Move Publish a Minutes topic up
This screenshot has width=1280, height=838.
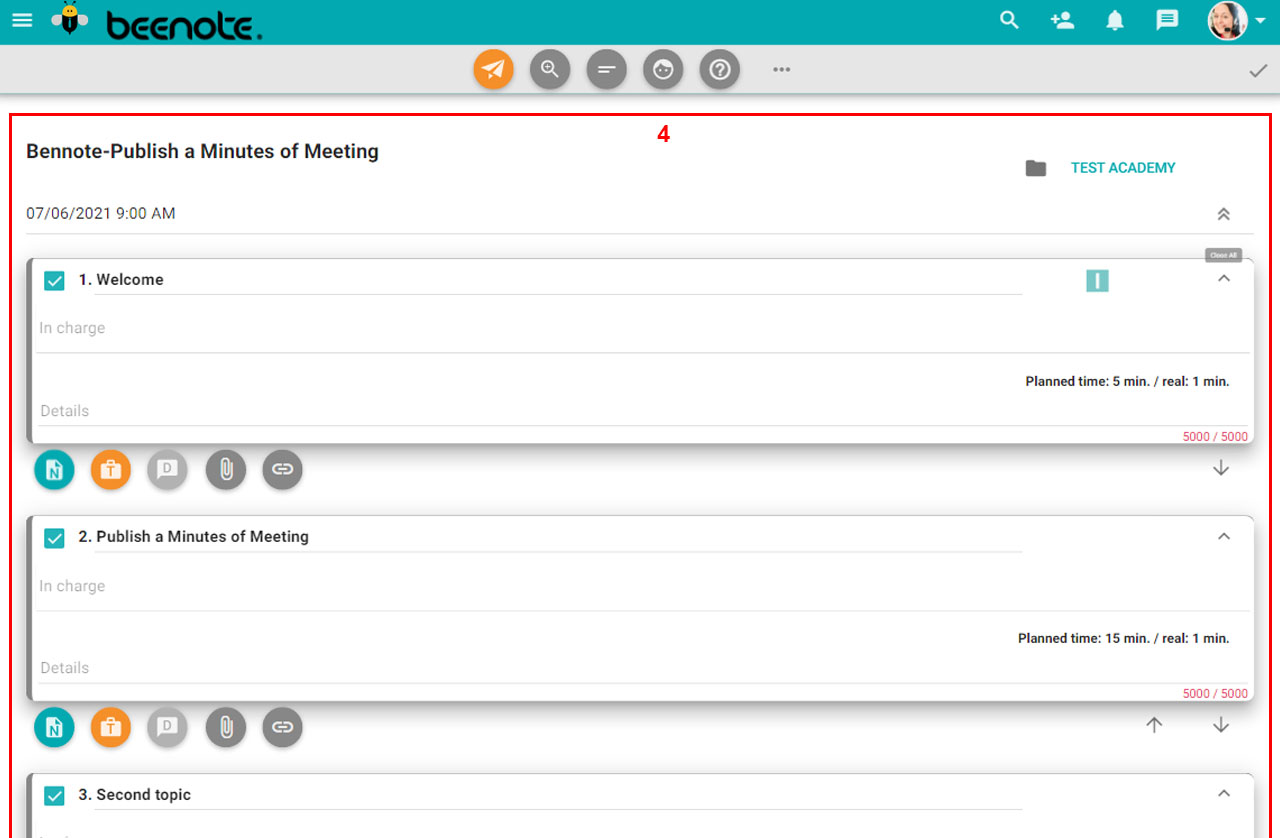[x=1154, y=725]
